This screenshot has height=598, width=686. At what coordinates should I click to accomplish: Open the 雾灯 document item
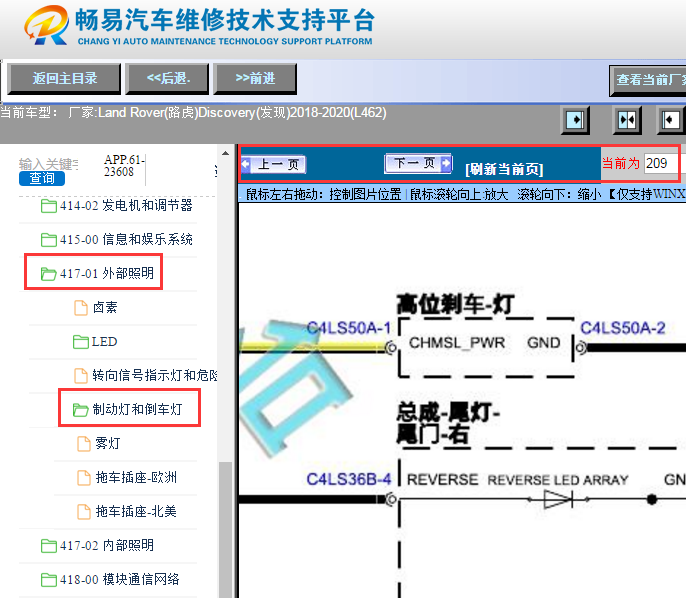coord(107,443)
